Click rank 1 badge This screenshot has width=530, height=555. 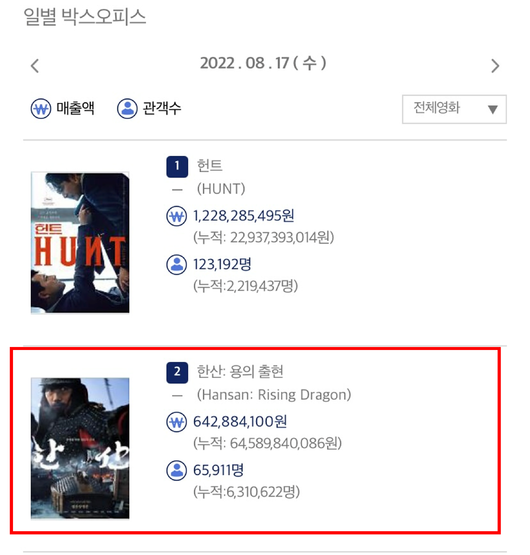(177, 166)
